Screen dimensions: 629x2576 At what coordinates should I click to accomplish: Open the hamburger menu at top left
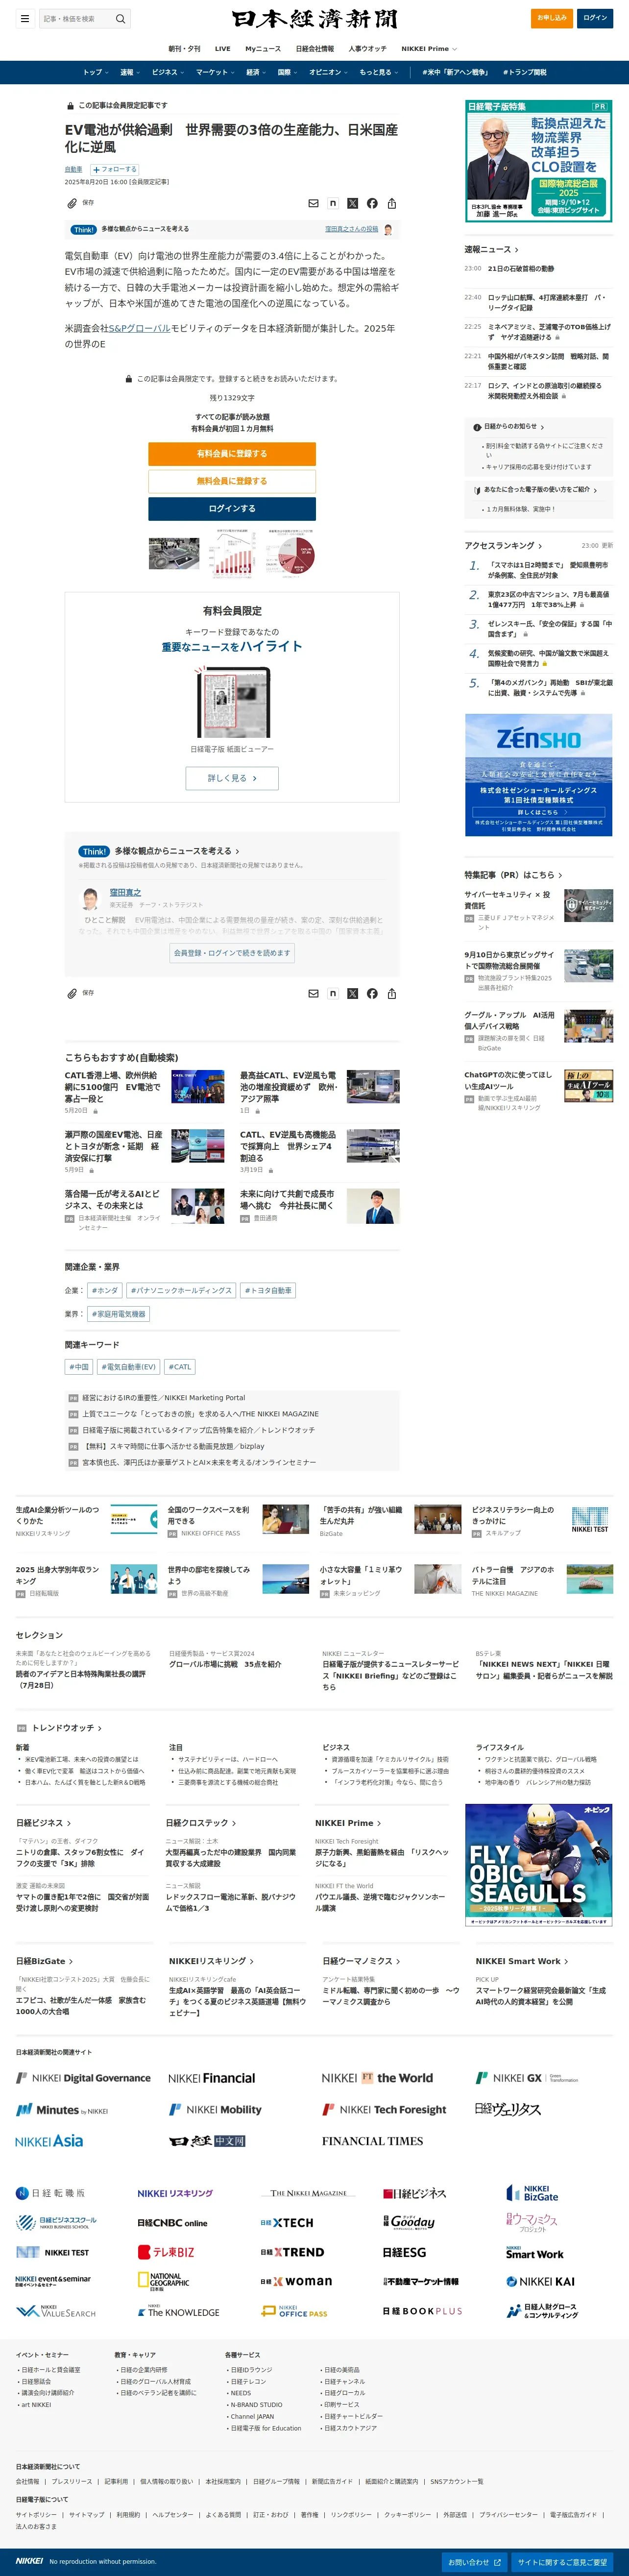[24, 18]
